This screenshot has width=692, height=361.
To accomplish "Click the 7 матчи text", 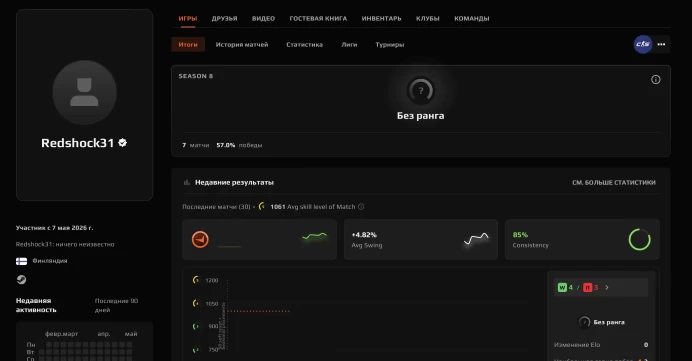I will (x=196, y=145).
